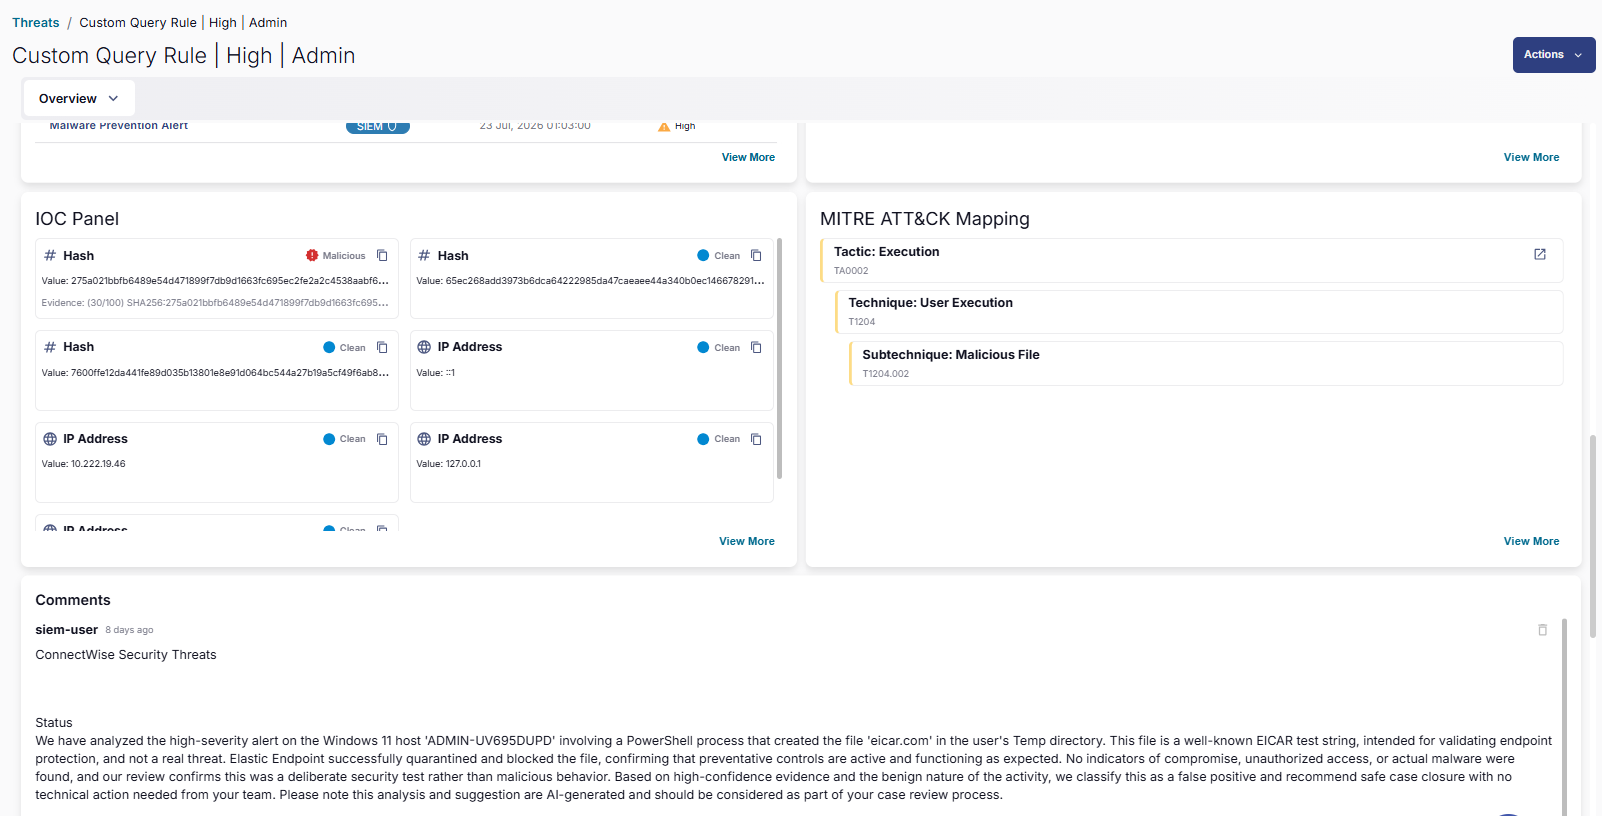The width and height of the screenshot is (1602, 816).
Task: Open Tactic Execution in external link
Action: [x=1540, y=254]
